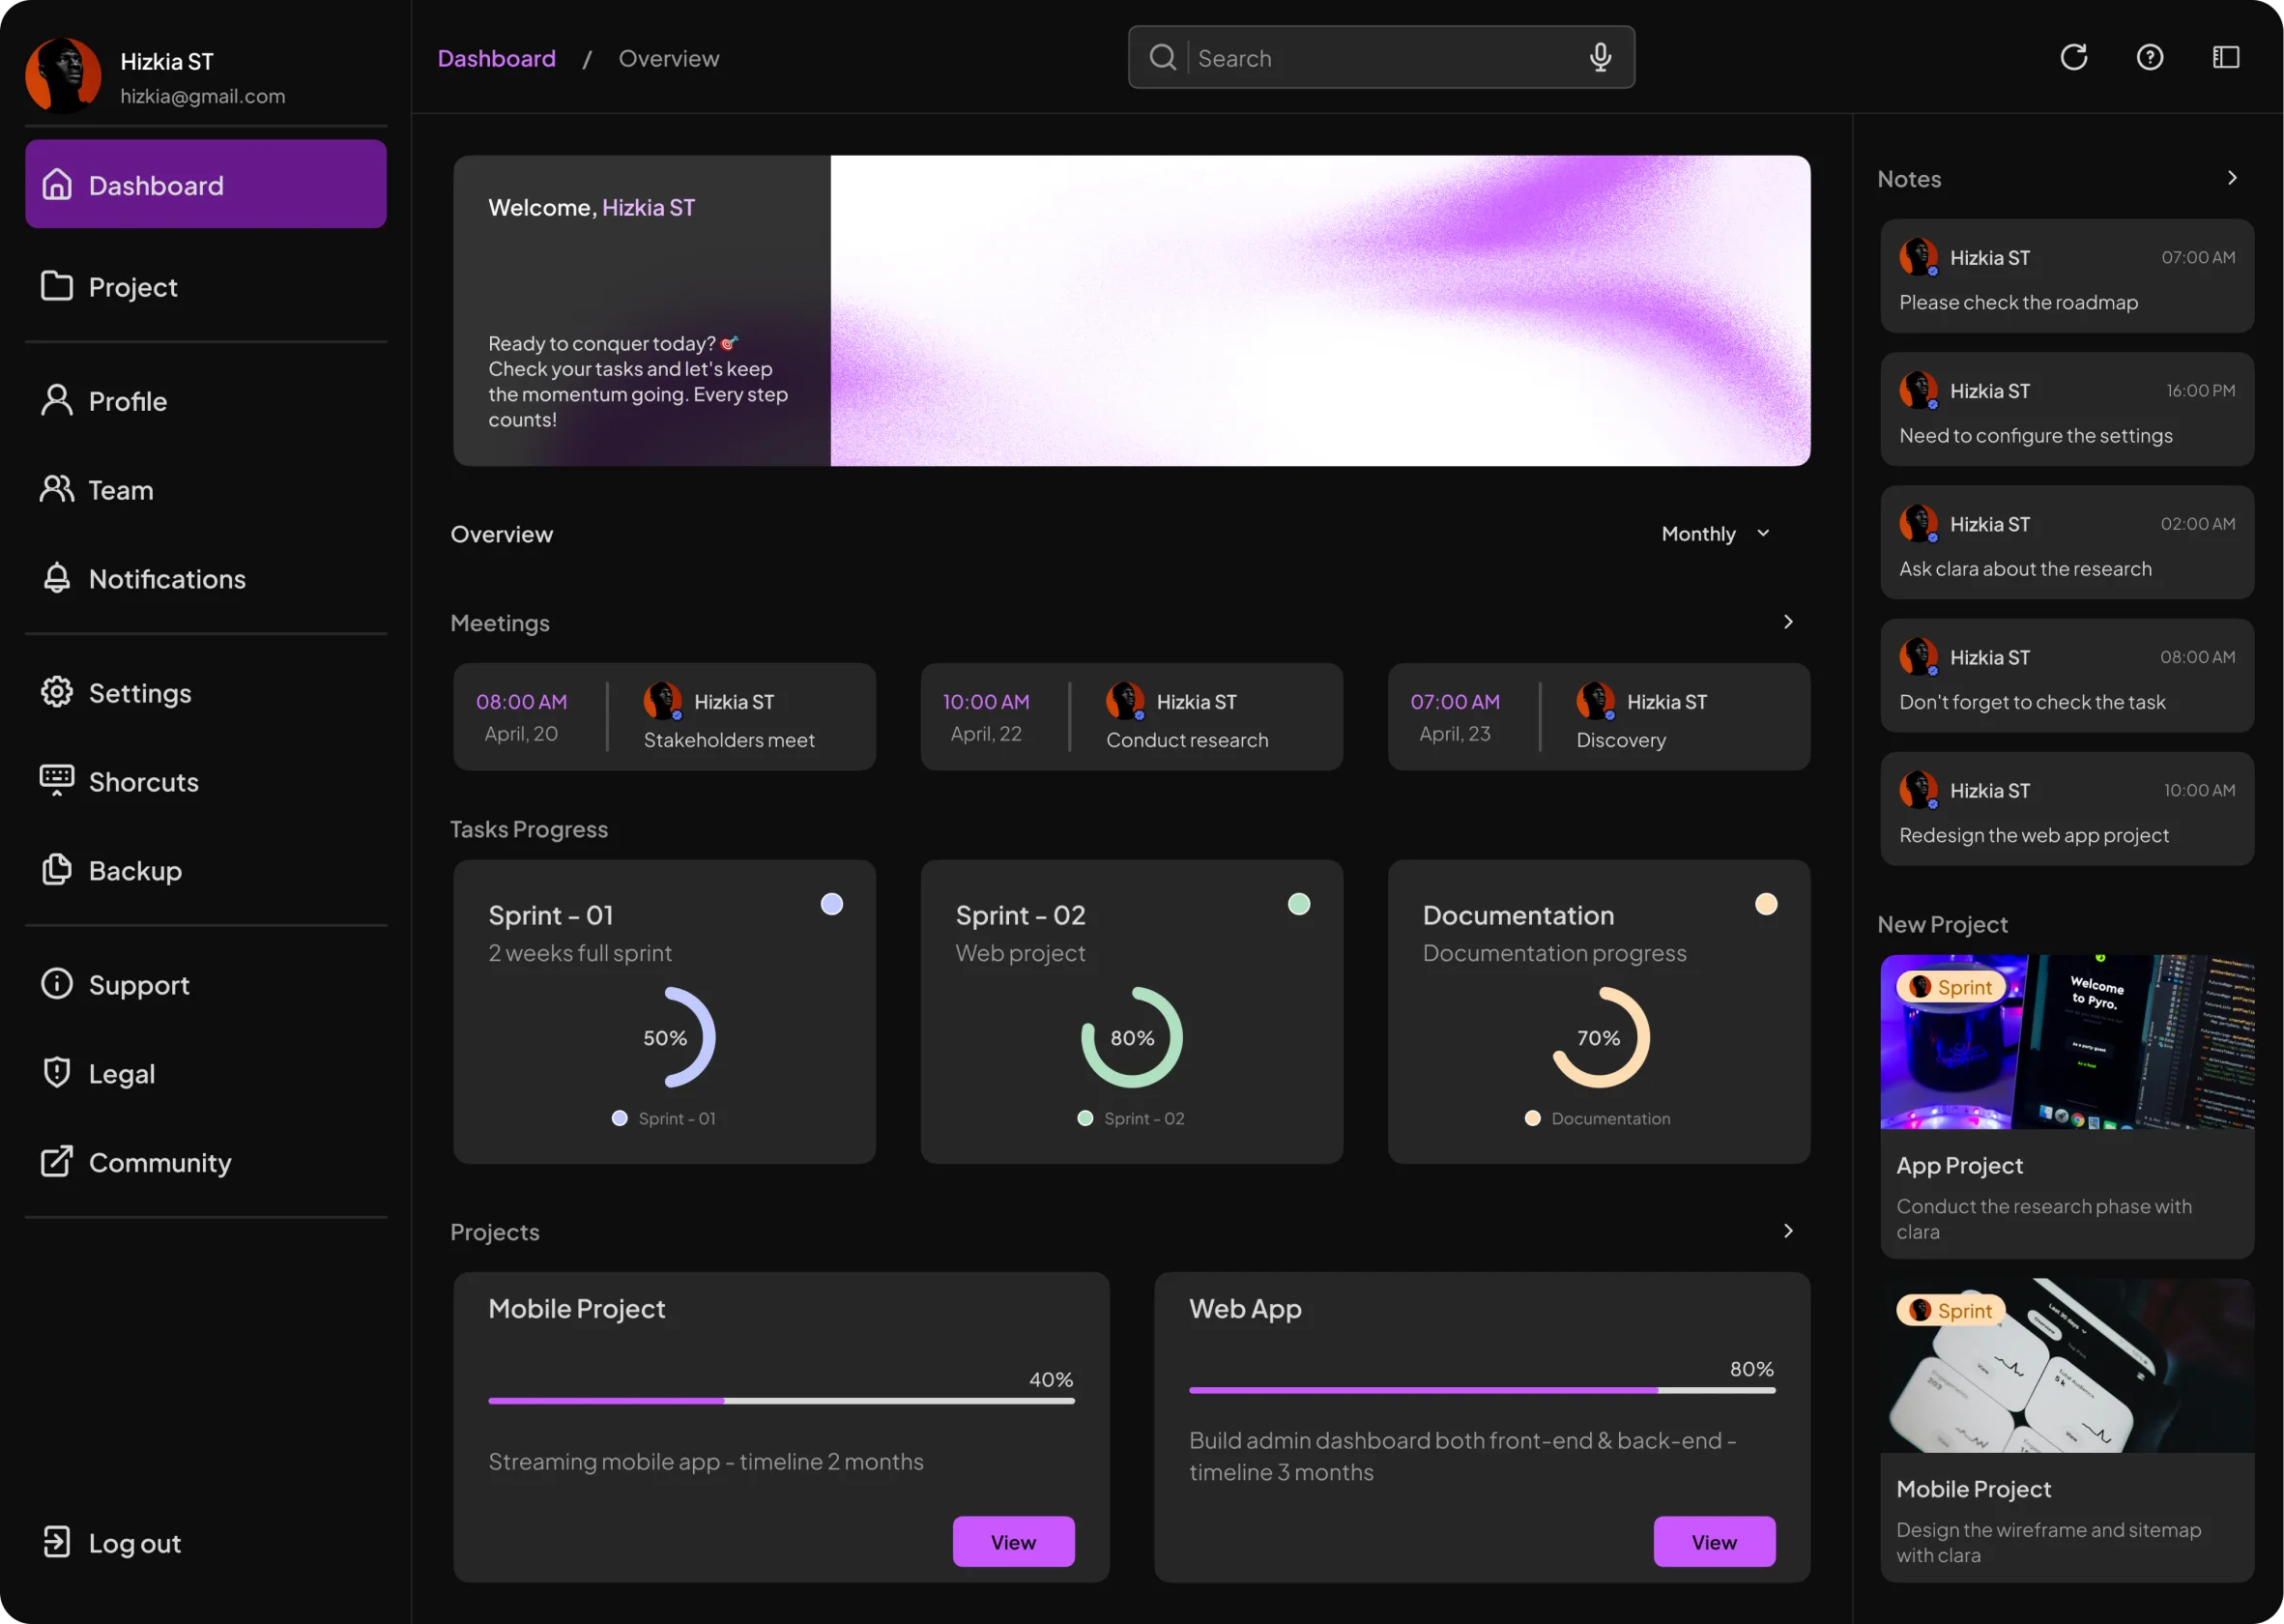Click Dashboard breadcrumb link
This screenshot has width=2284, height=1624.
coord(496,58)
